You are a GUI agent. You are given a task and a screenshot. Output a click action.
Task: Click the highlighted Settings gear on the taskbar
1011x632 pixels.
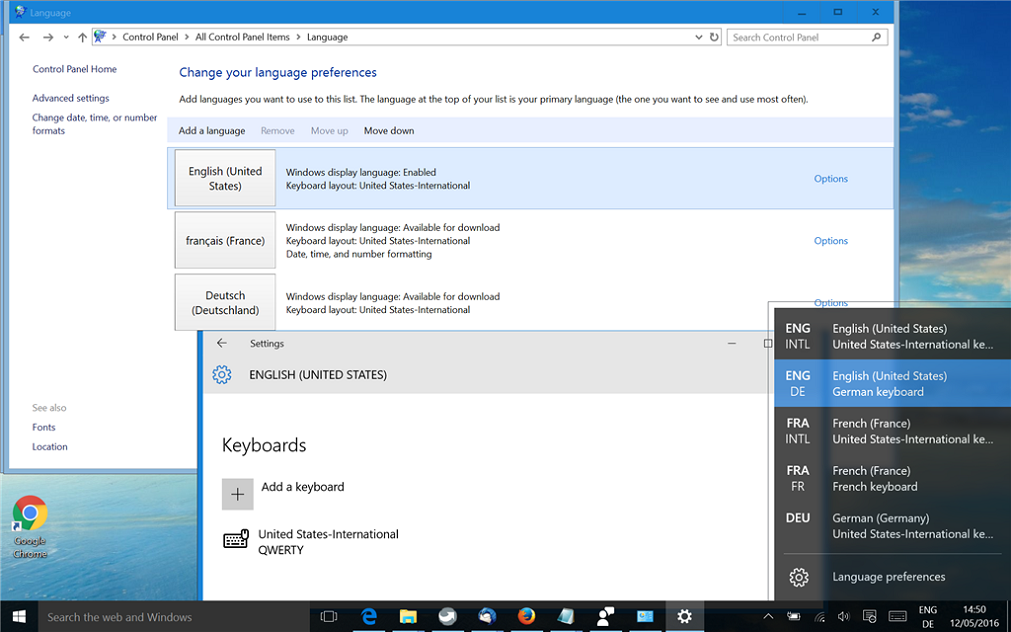tap(685, 617)
